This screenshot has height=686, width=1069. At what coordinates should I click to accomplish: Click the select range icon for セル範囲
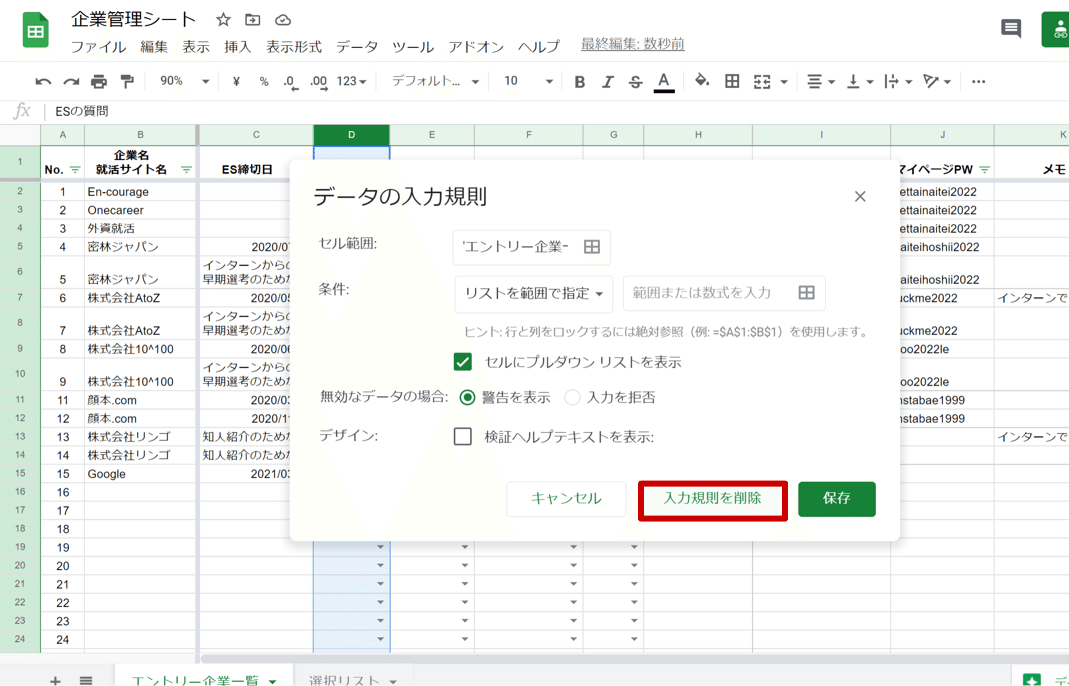click(592, 247)
